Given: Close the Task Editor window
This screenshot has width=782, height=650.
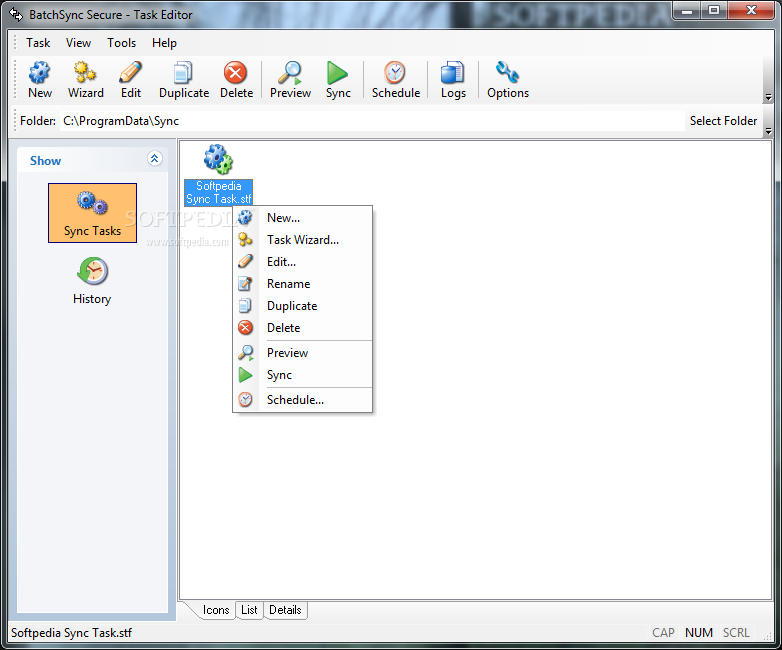Looking at the screenshot, I should 751,10.
